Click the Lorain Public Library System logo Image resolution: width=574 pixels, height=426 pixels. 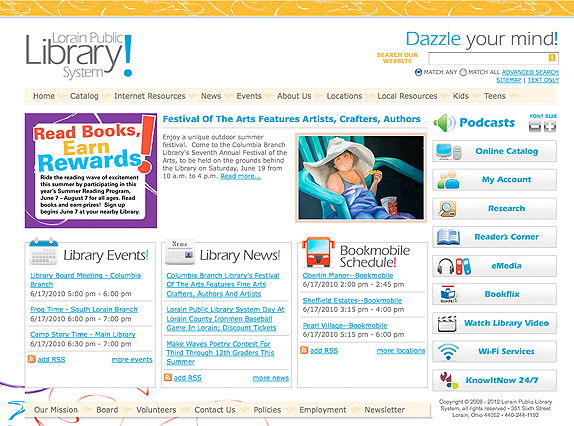tap(79, 56)
